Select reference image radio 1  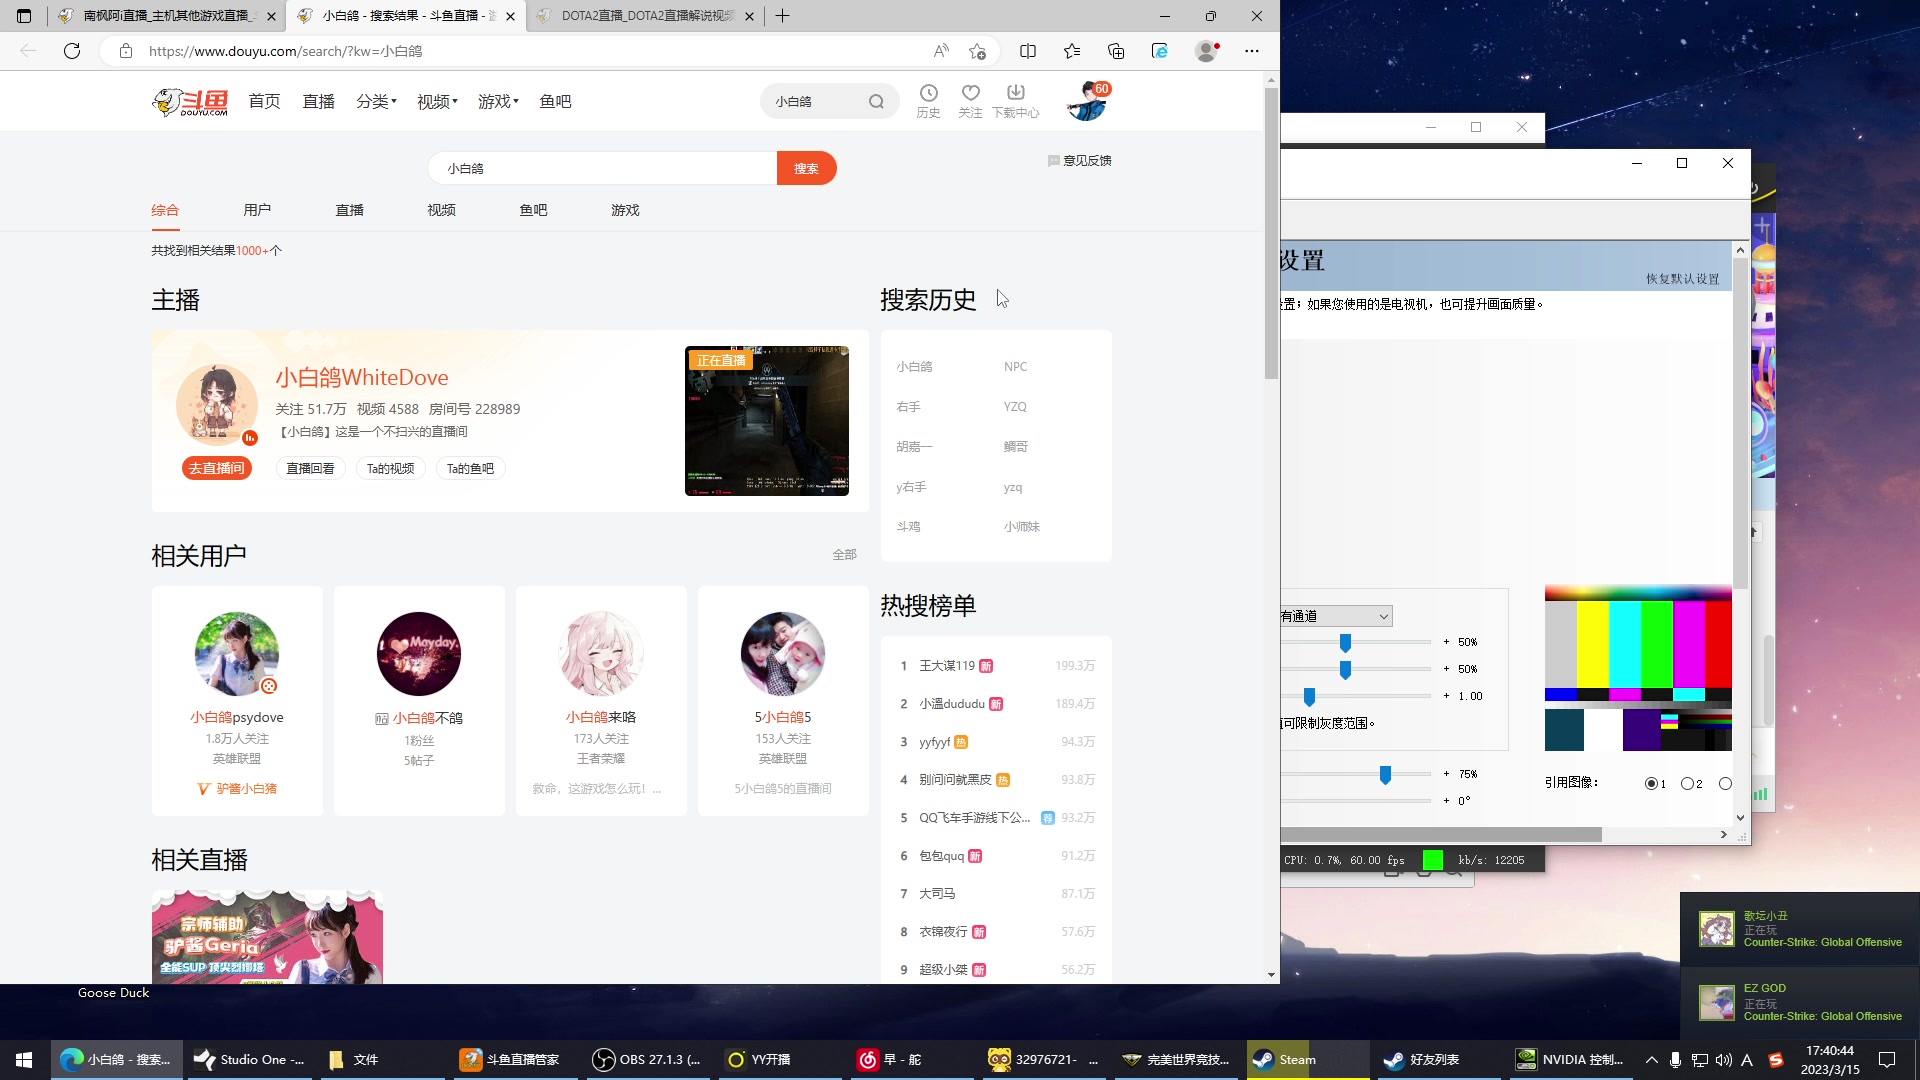[x=1651, y=784]
